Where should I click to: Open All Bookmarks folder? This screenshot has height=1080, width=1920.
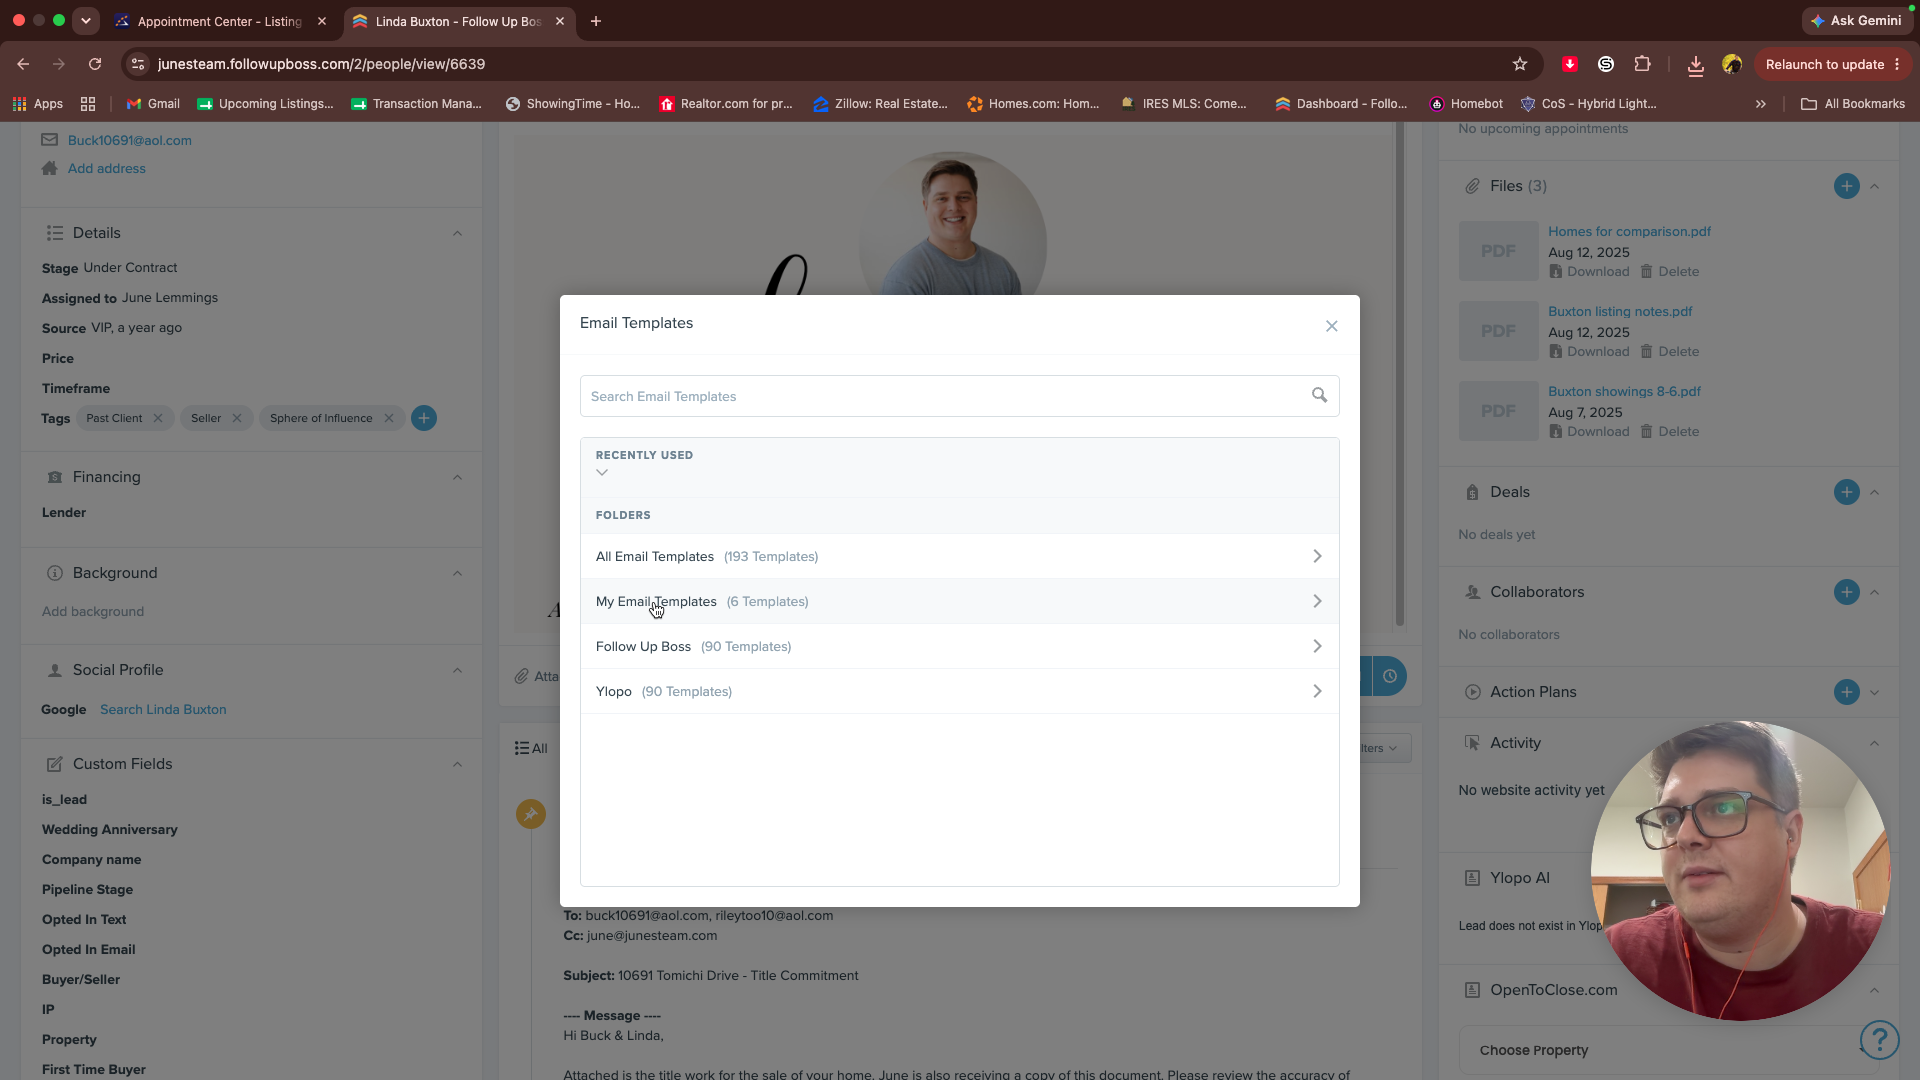pyautogui.click(x=1853, y=104)
